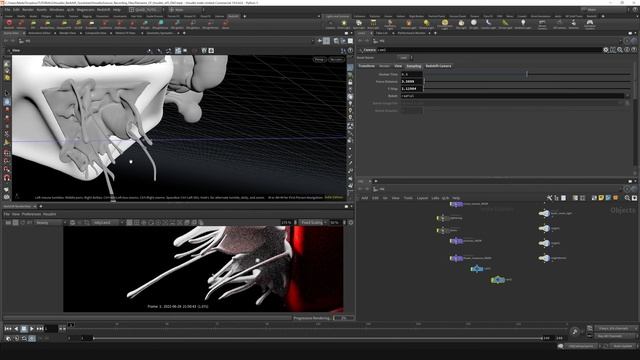This screenshot has width=640, height=360.
Task: Click the viewport display options icon on right toolbar
Action: click(350, 67)
